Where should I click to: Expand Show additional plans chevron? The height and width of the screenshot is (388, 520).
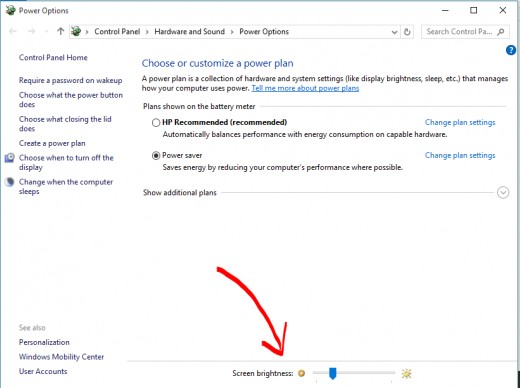(x=503, y=193)
